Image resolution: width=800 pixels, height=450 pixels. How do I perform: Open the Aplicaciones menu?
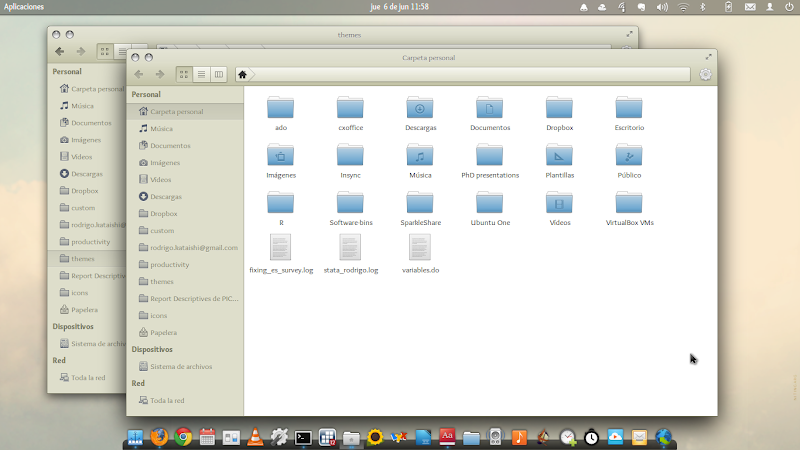click(24, 6)
